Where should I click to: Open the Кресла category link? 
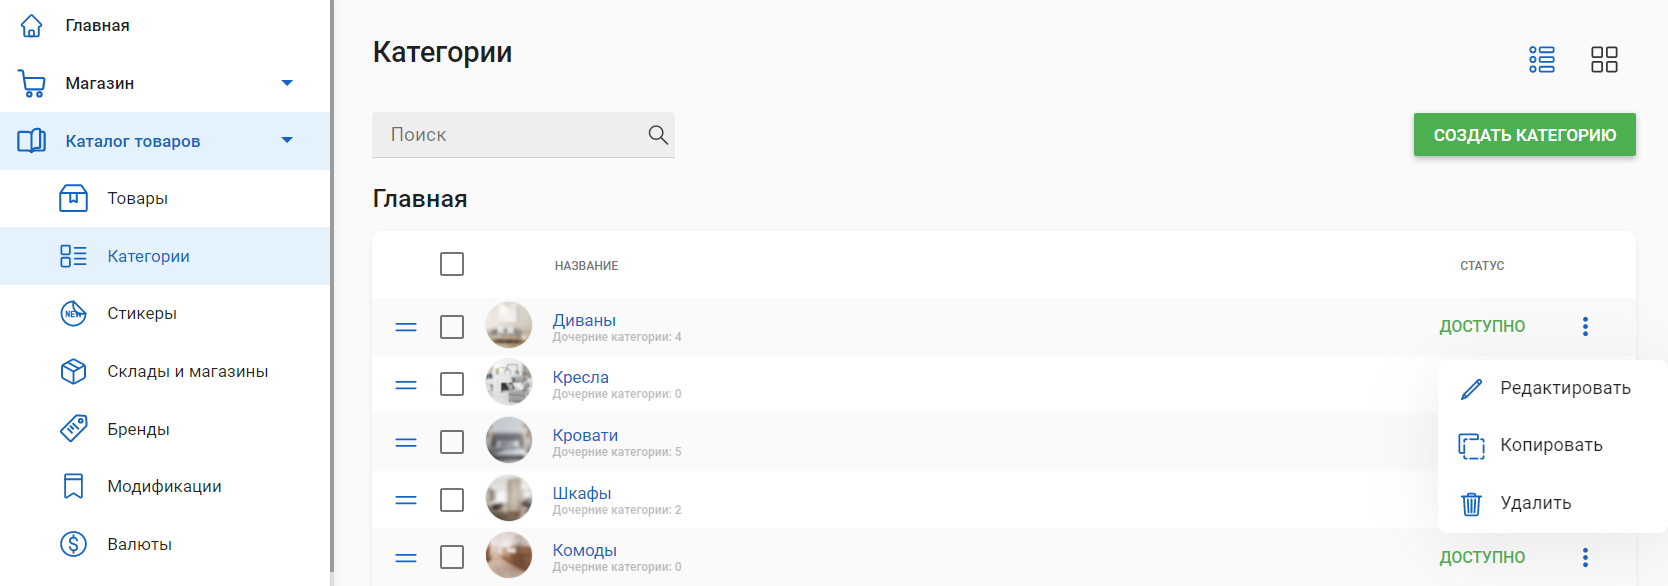click(x=580, y=377)
